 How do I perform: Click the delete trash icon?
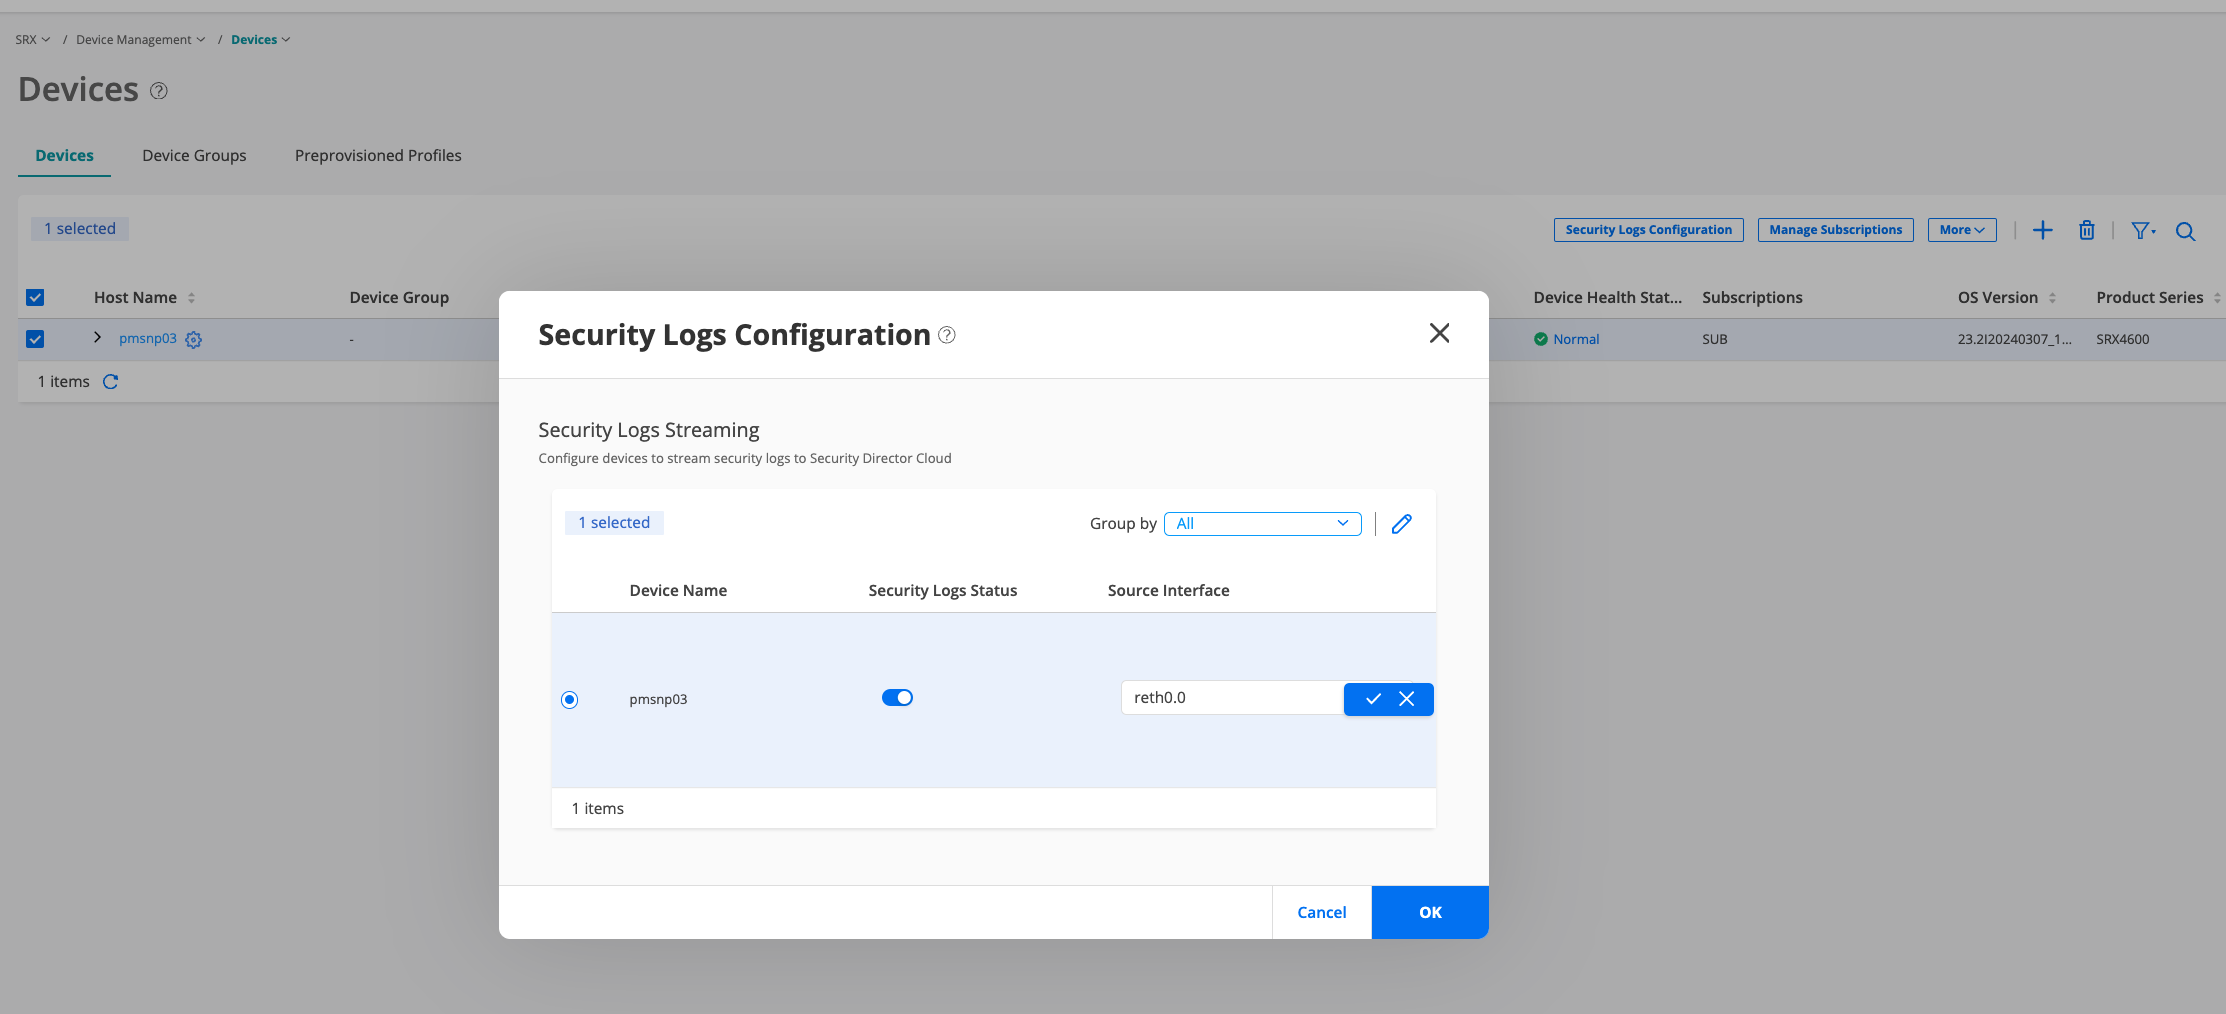click(x=2087, y=230)
